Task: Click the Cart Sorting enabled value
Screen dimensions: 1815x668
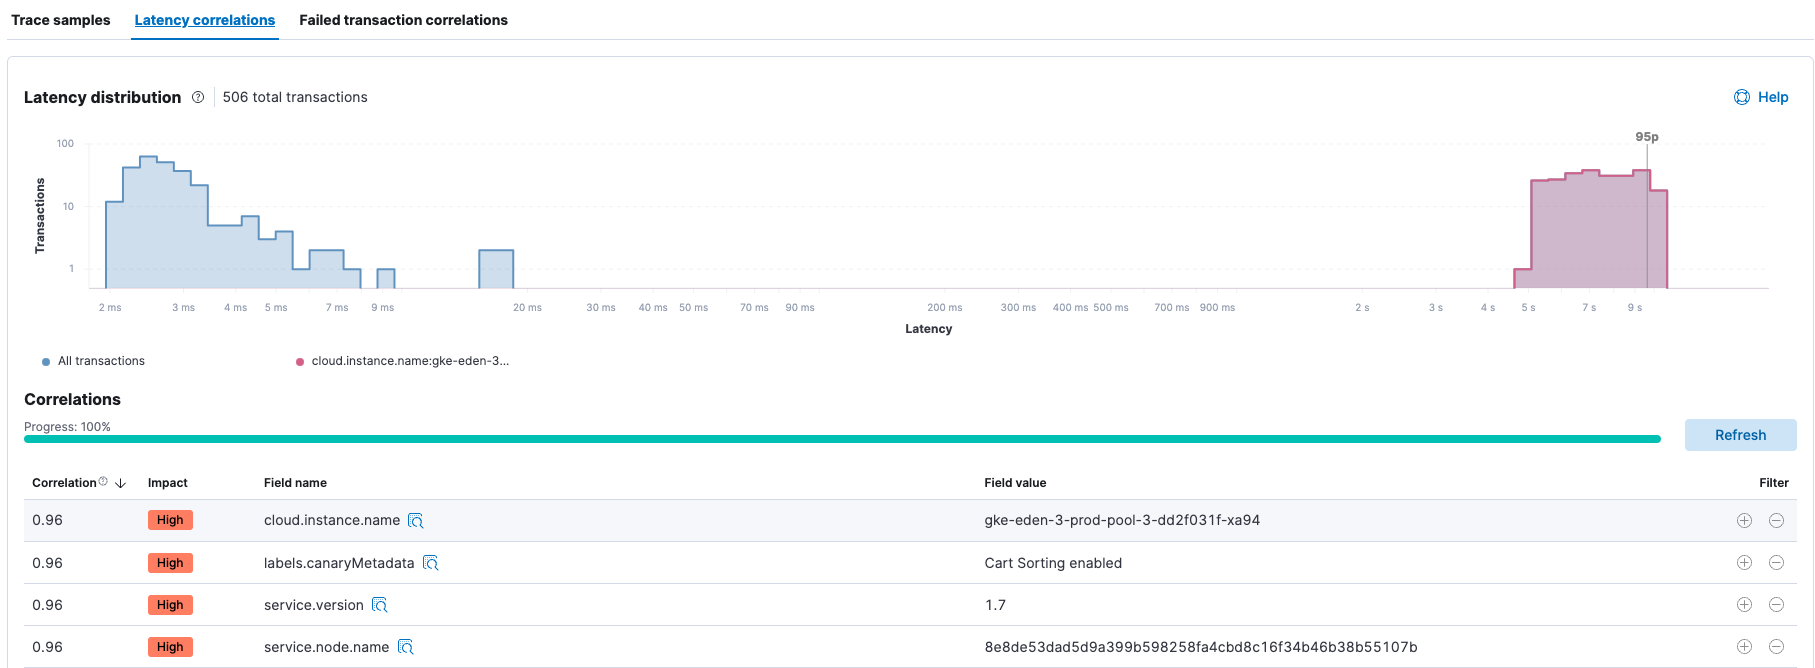Action: coord(1053,563)
